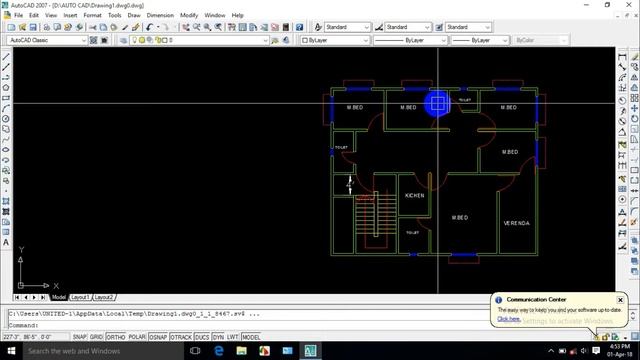Select the Hatch tool
Screen dimensions: 640x360
[6, 201]
